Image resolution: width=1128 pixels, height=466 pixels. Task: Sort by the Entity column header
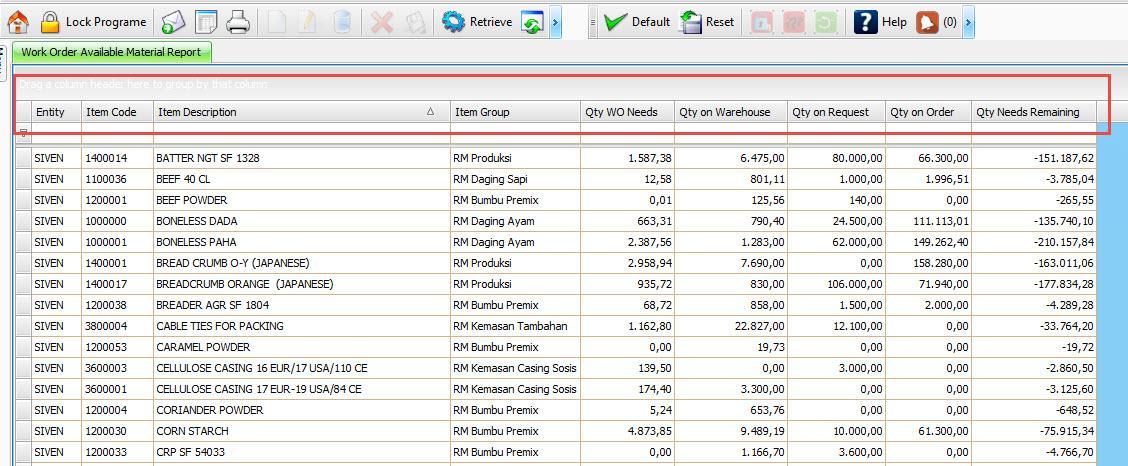[56, 111]
